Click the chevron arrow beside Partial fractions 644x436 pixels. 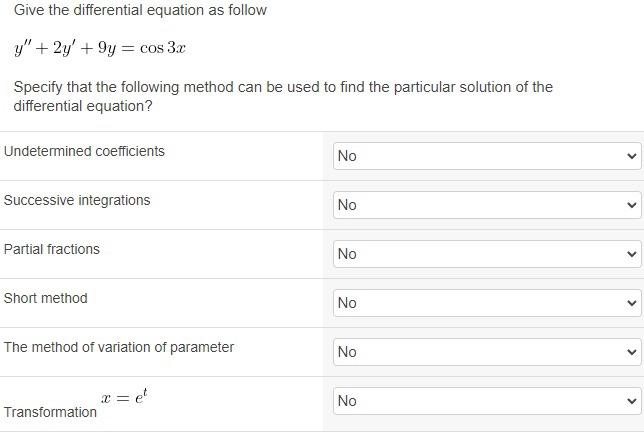(x=630, y=254)
